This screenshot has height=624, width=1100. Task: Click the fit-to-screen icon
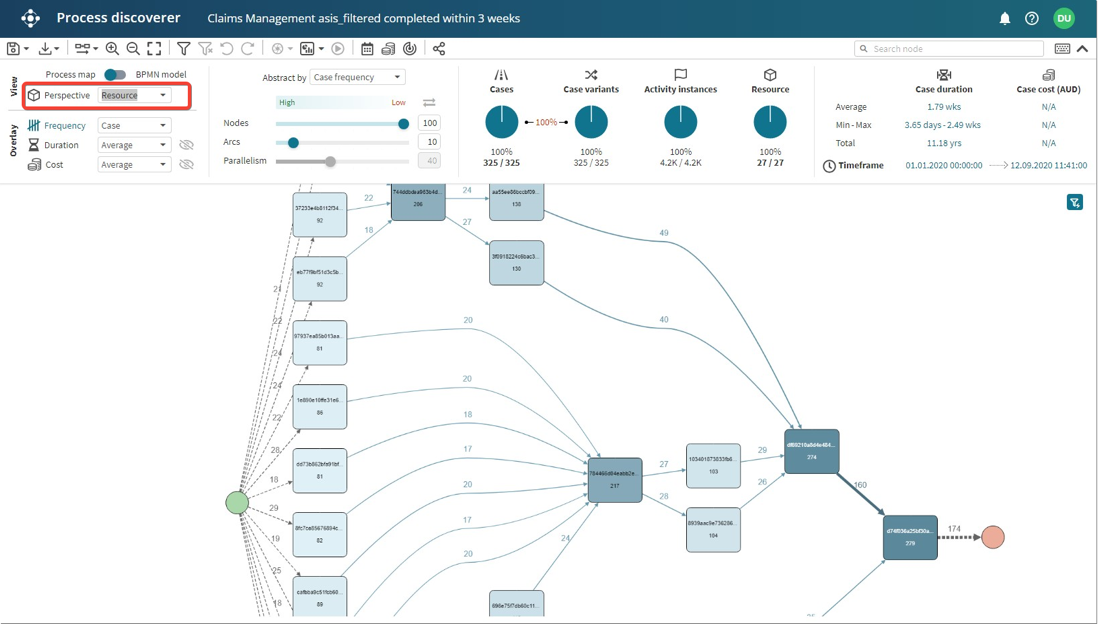pyautogui.click(x=154, y=48)
